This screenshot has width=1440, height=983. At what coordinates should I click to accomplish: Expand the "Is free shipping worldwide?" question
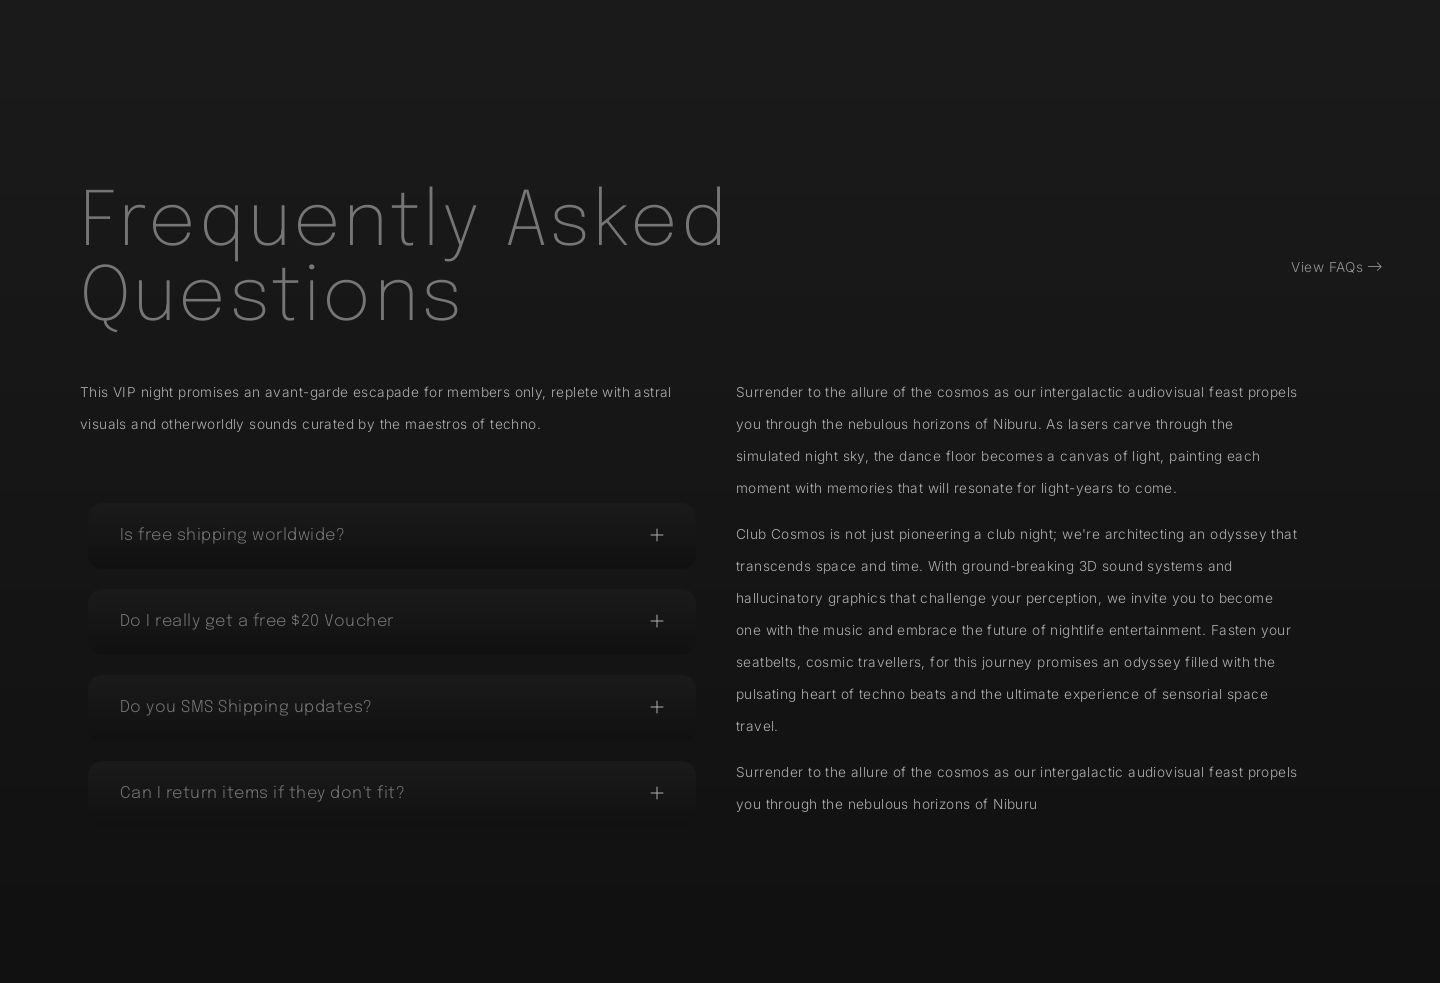click(232, 536)
